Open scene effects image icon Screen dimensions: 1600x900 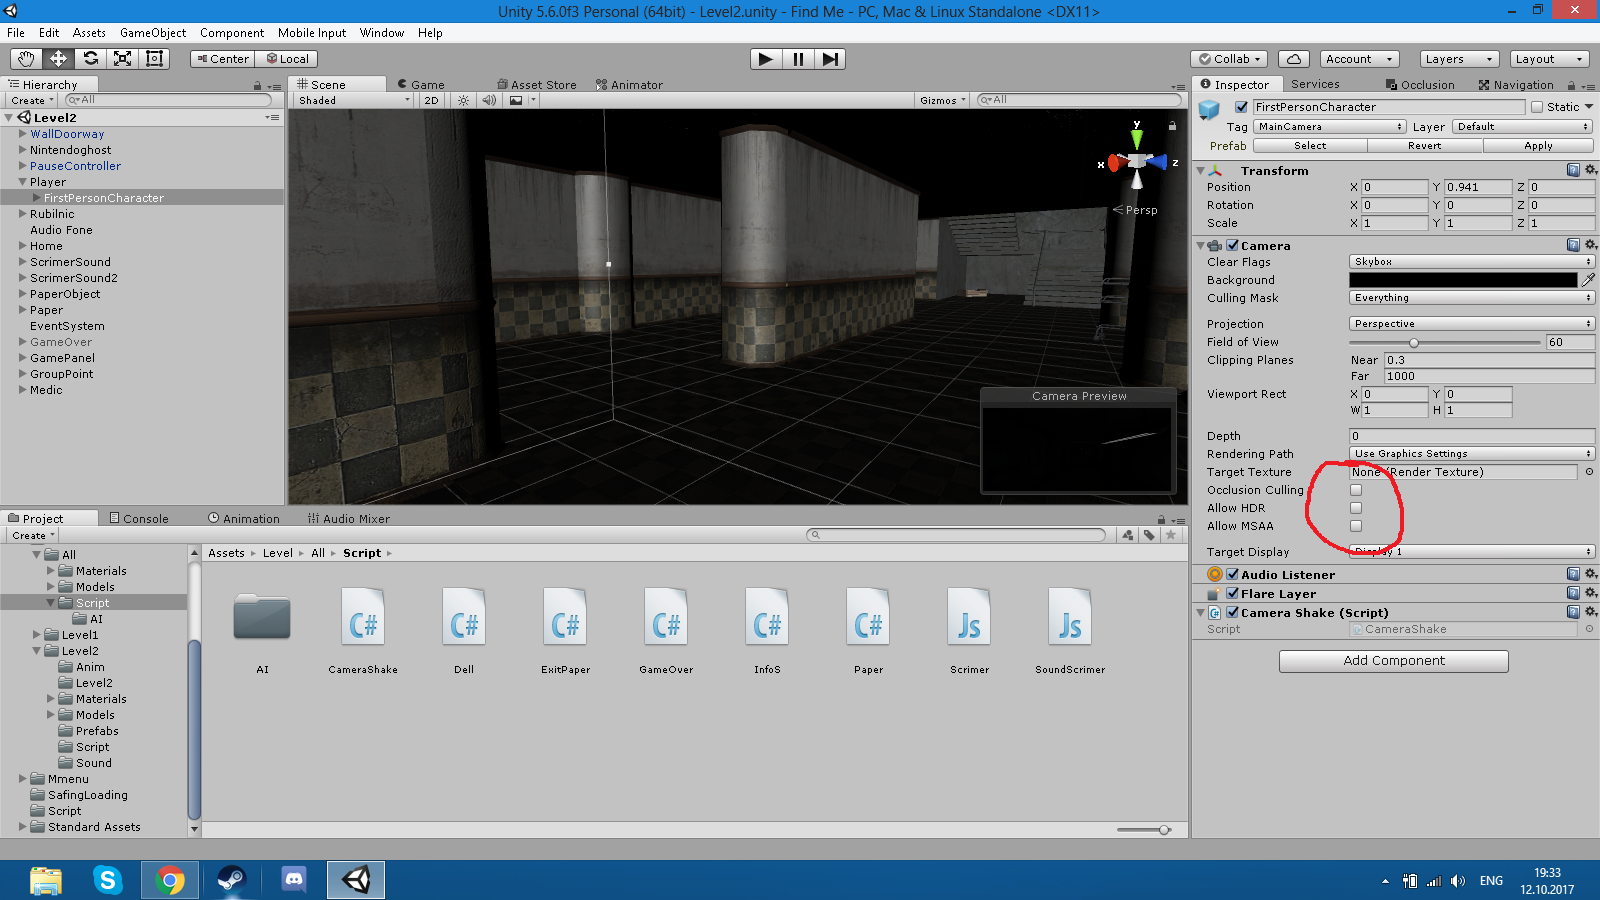pos(516,100)
